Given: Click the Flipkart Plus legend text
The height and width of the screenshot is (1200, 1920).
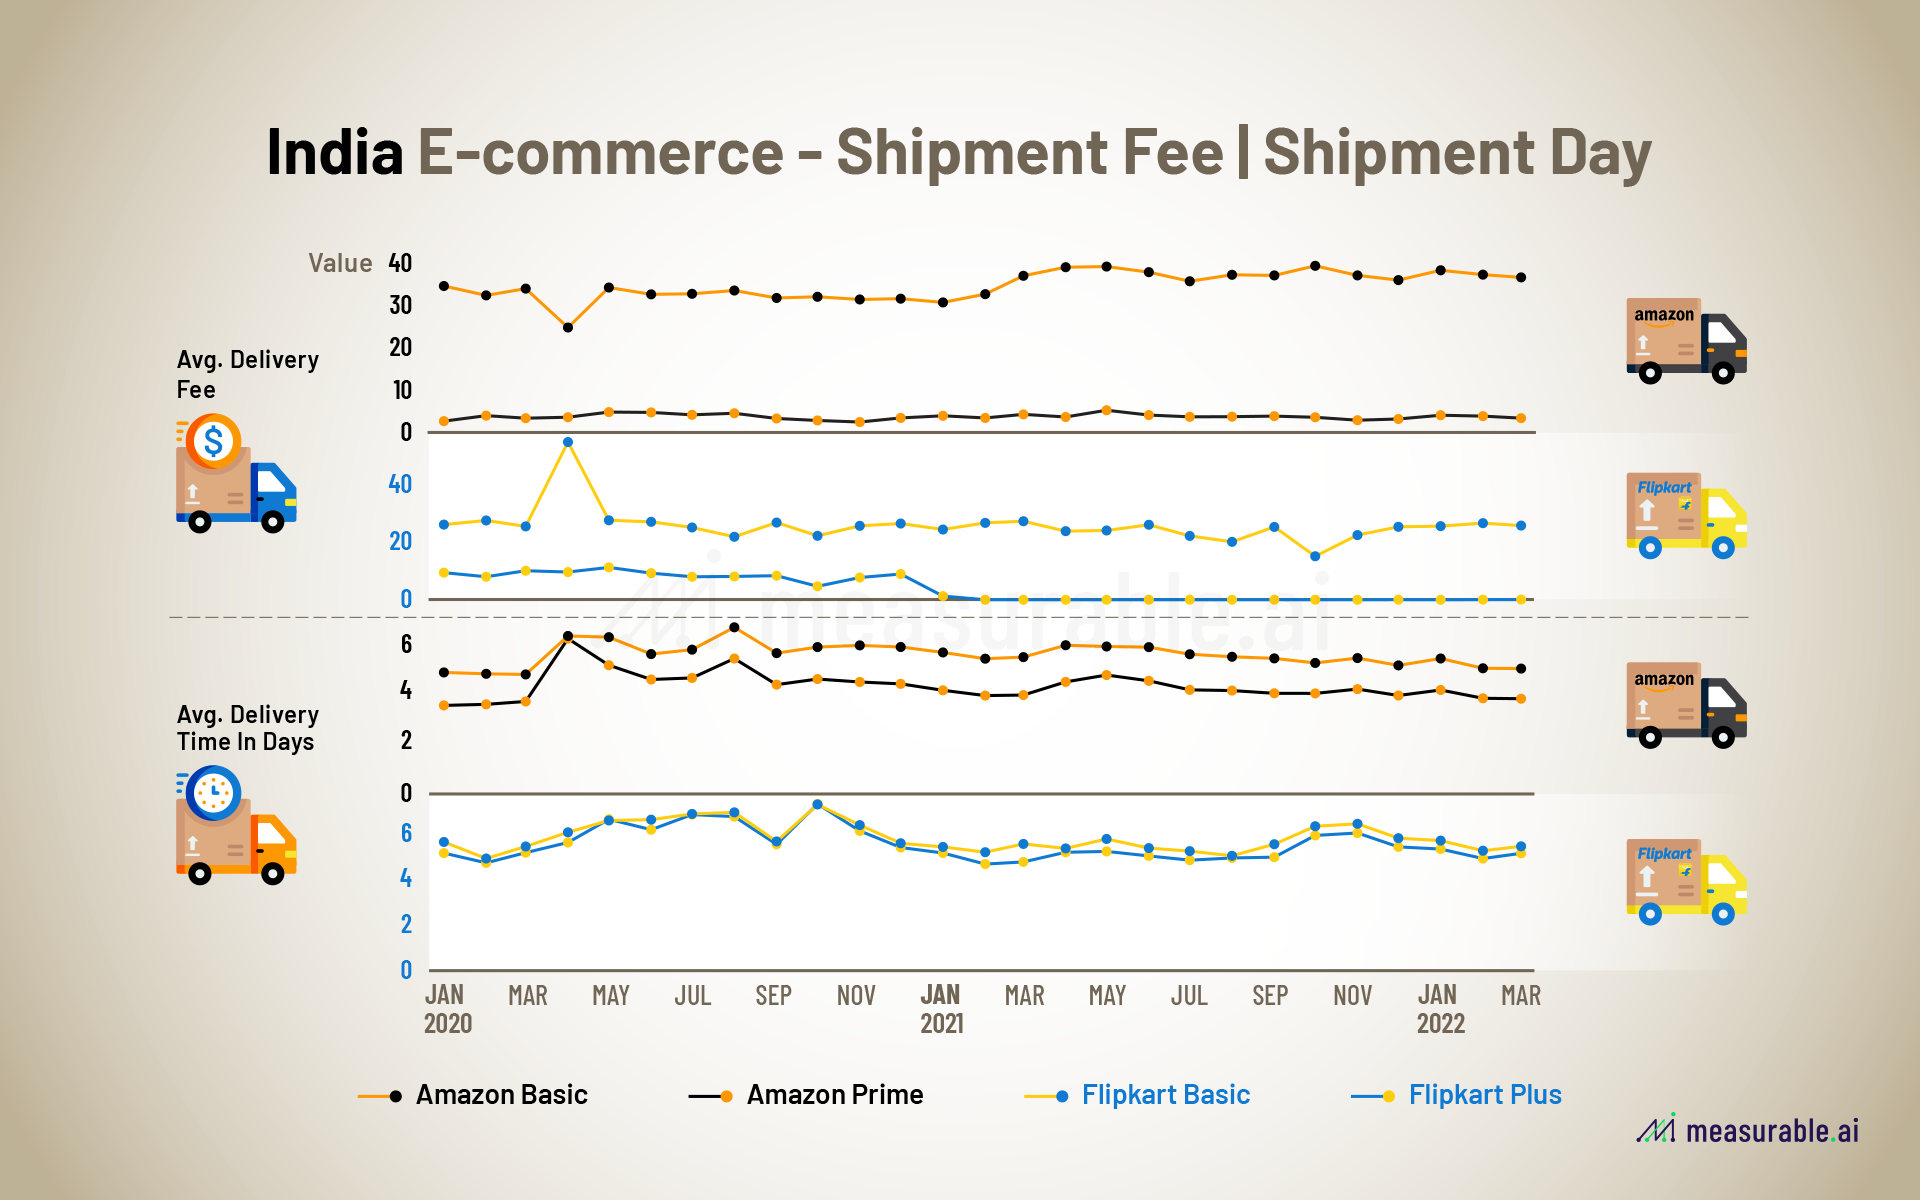Looking at the screenshot, I should pyautogui.click(x=1484, y=1095).
